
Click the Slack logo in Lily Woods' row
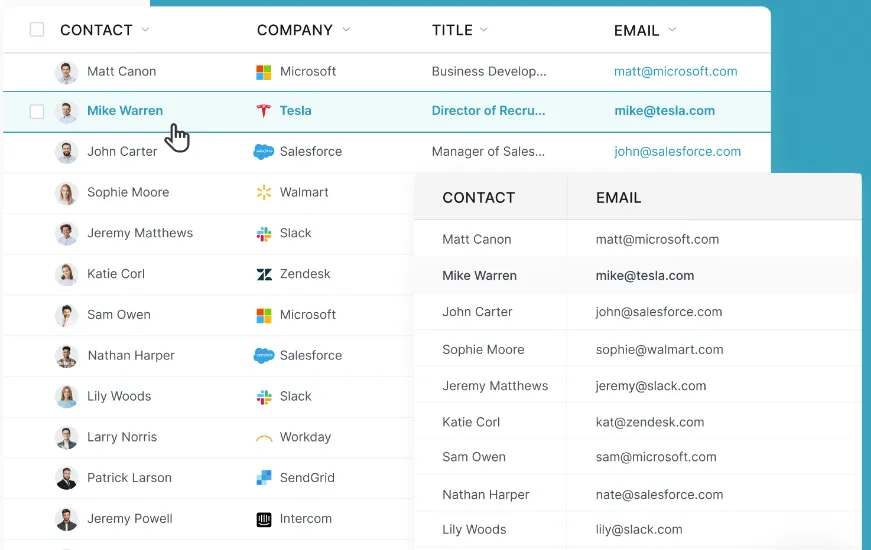coord(264,397)
